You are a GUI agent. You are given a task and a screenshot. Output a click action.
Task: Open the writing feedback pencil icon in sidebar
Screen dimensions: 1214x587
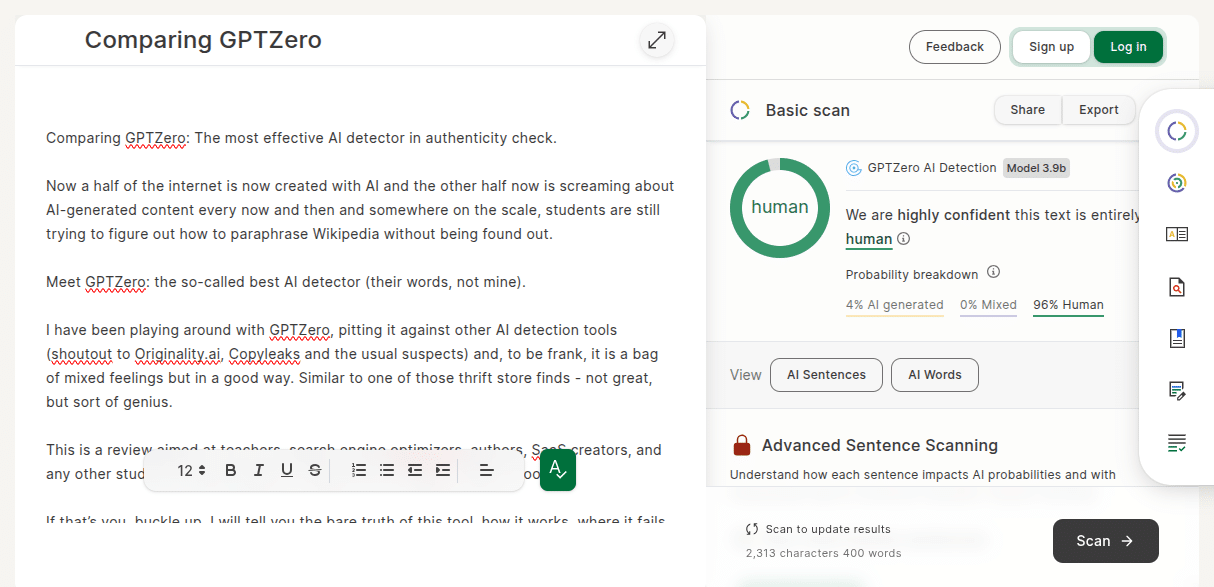[1177, 391]
